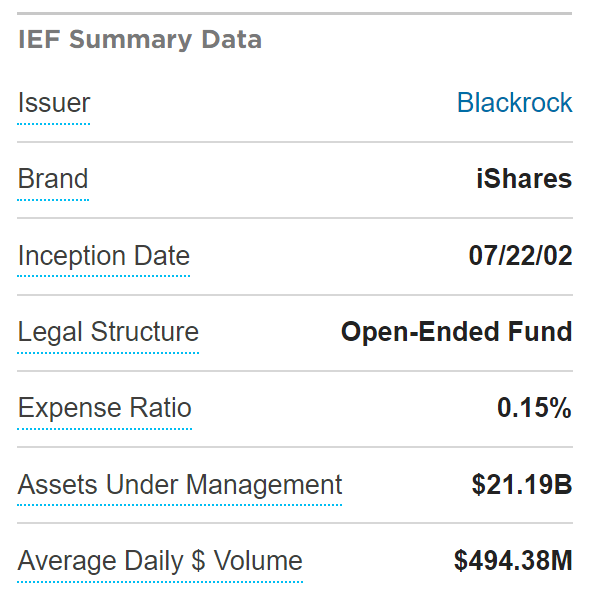Click the word Fund in Open-Ended Fund
Image resolution: width=601 pixels, height=592 pixels.
543,332
